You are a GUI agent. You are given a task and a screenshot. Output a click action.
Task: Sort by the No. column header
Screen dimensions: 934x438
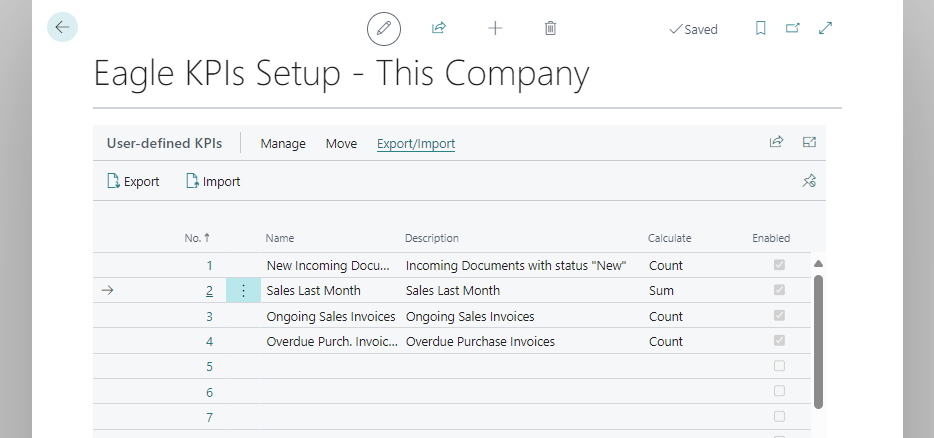tap(196, 238)
